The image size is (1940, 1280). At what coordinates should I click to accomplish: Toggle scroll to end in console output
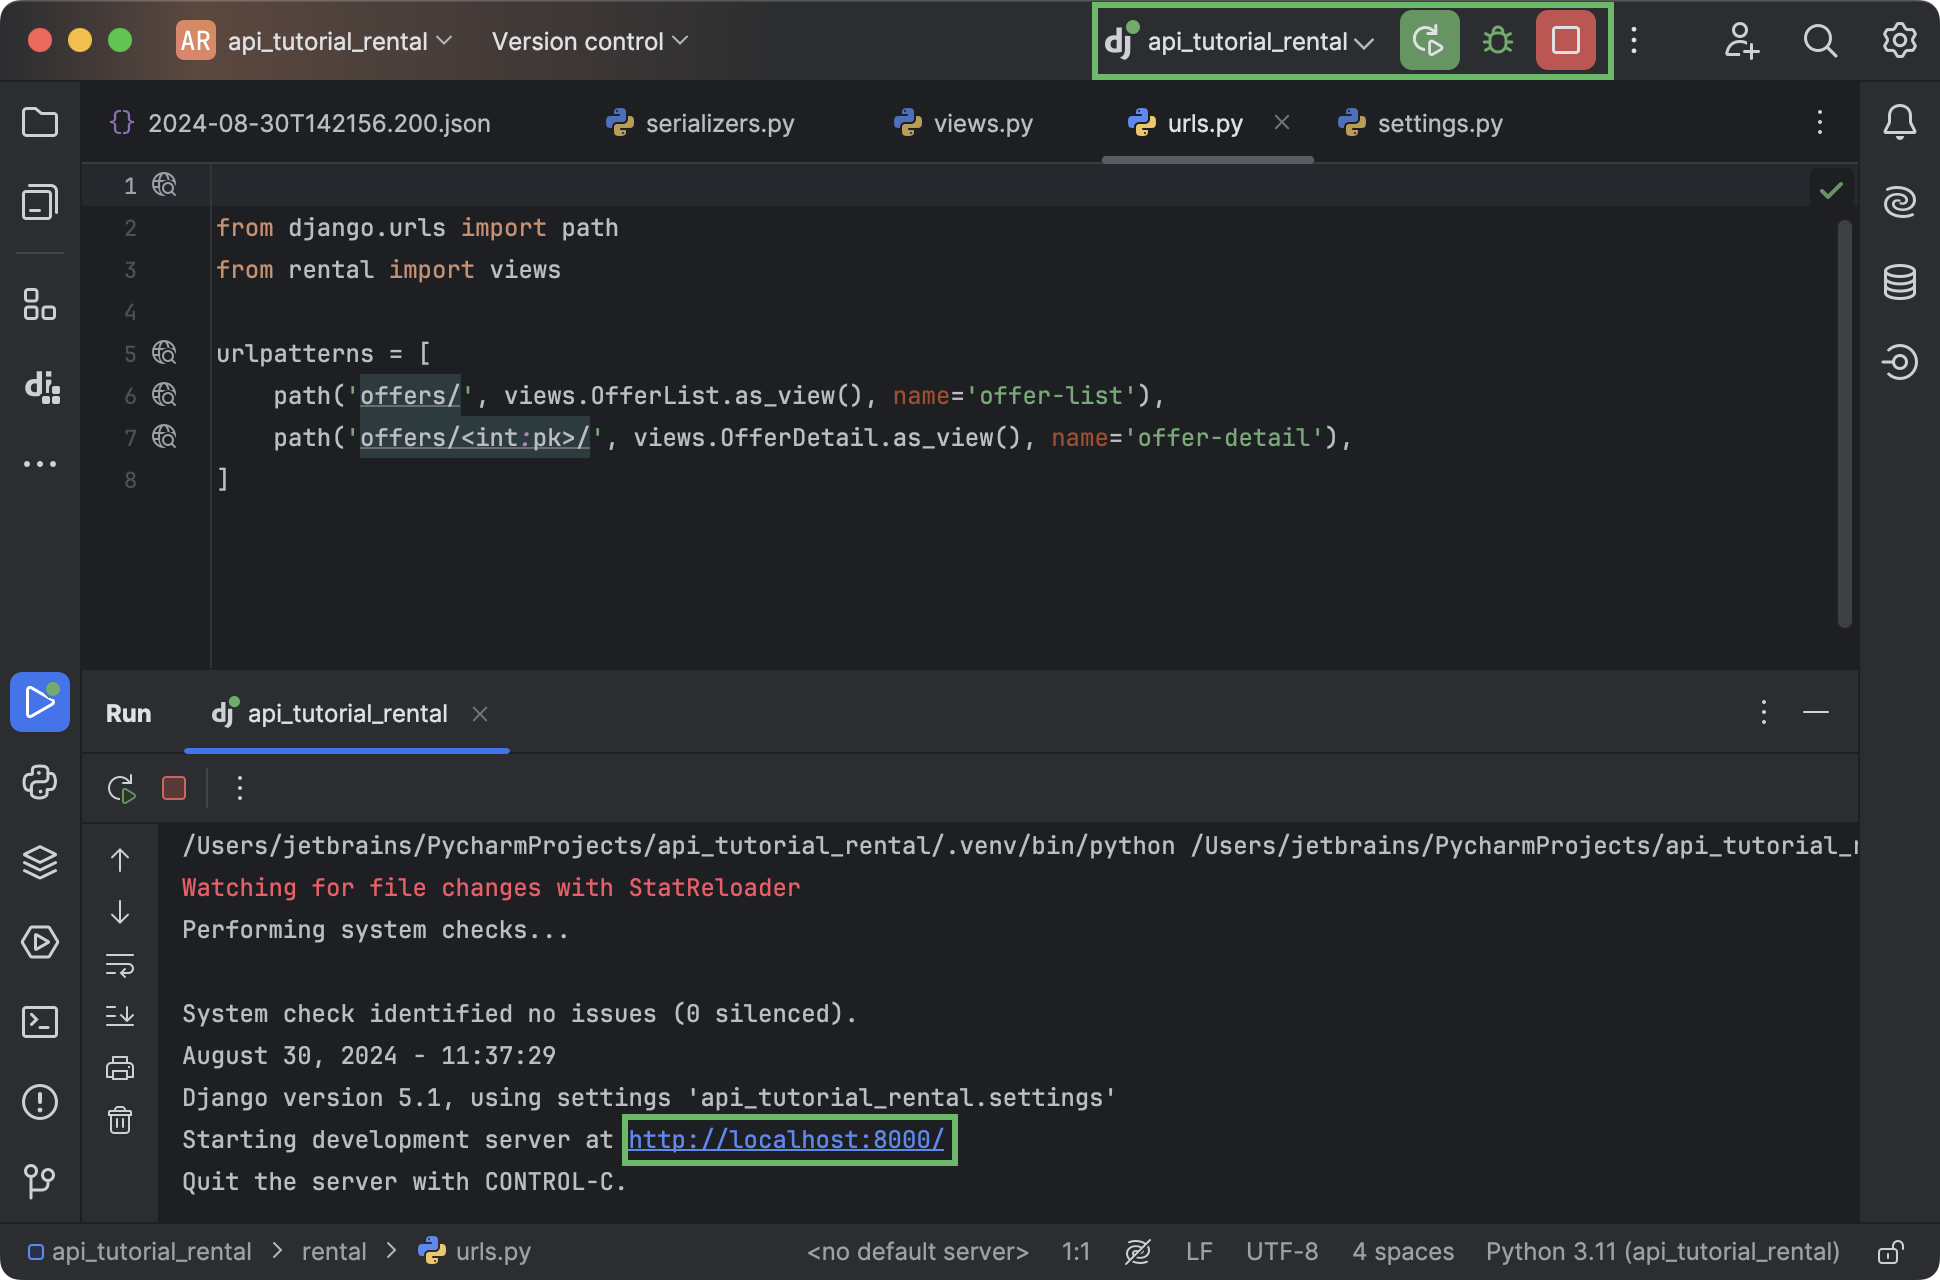click(120, 1016)
